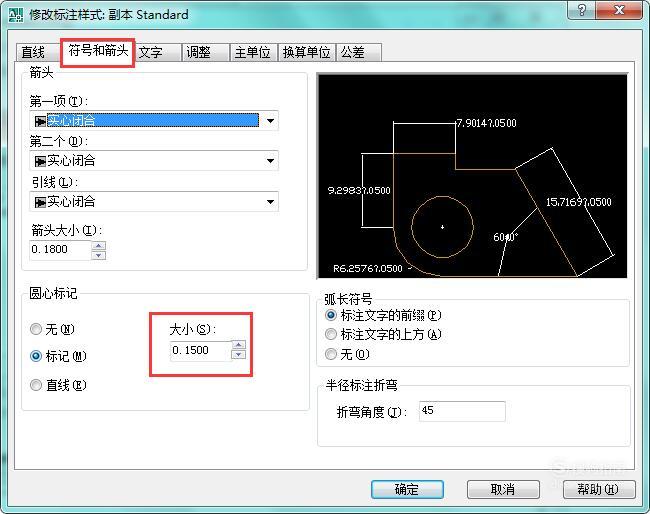Cancel with the 取消 button

tap(503, 490)
